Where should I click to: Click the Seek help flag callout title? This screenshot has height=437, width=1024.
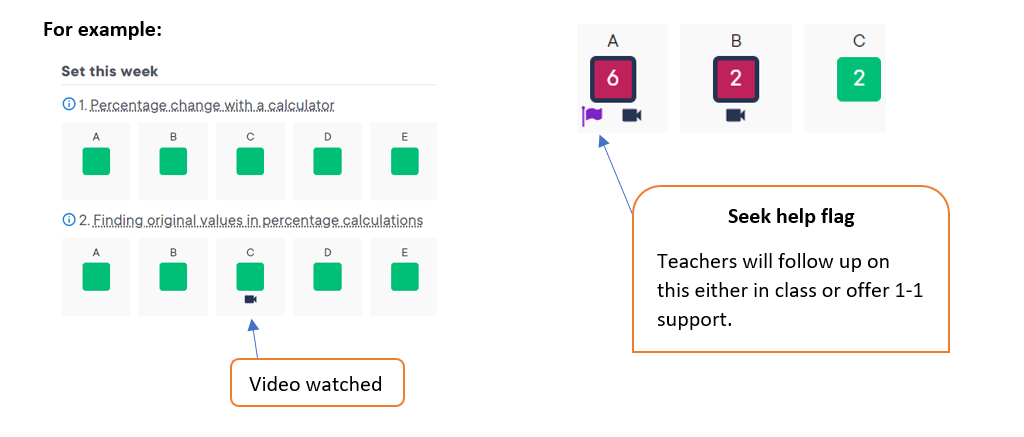click(x=790, y=217)
